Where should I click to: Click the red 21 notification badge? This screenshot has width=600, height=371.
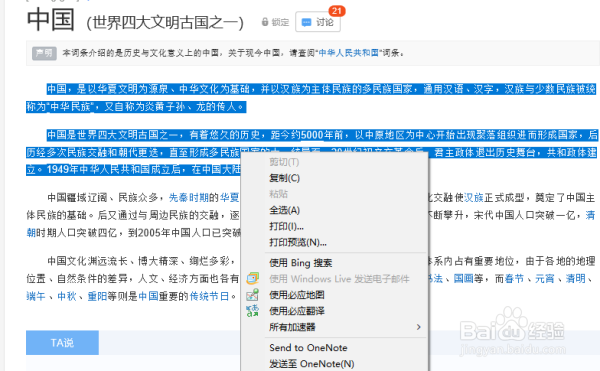tap(337, 11)
